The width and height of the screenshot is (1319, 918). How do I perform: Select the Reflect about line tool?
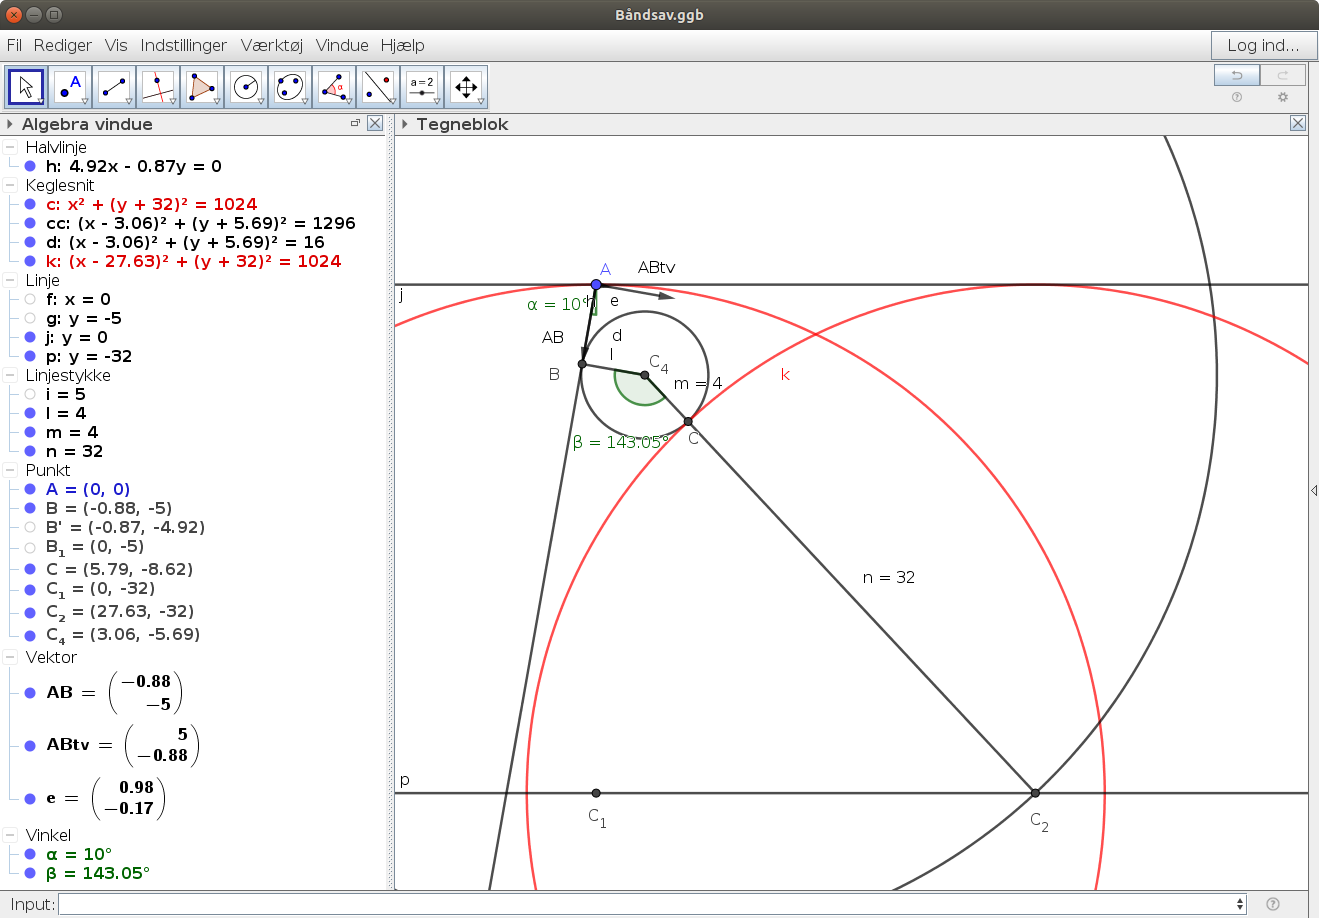378,88
